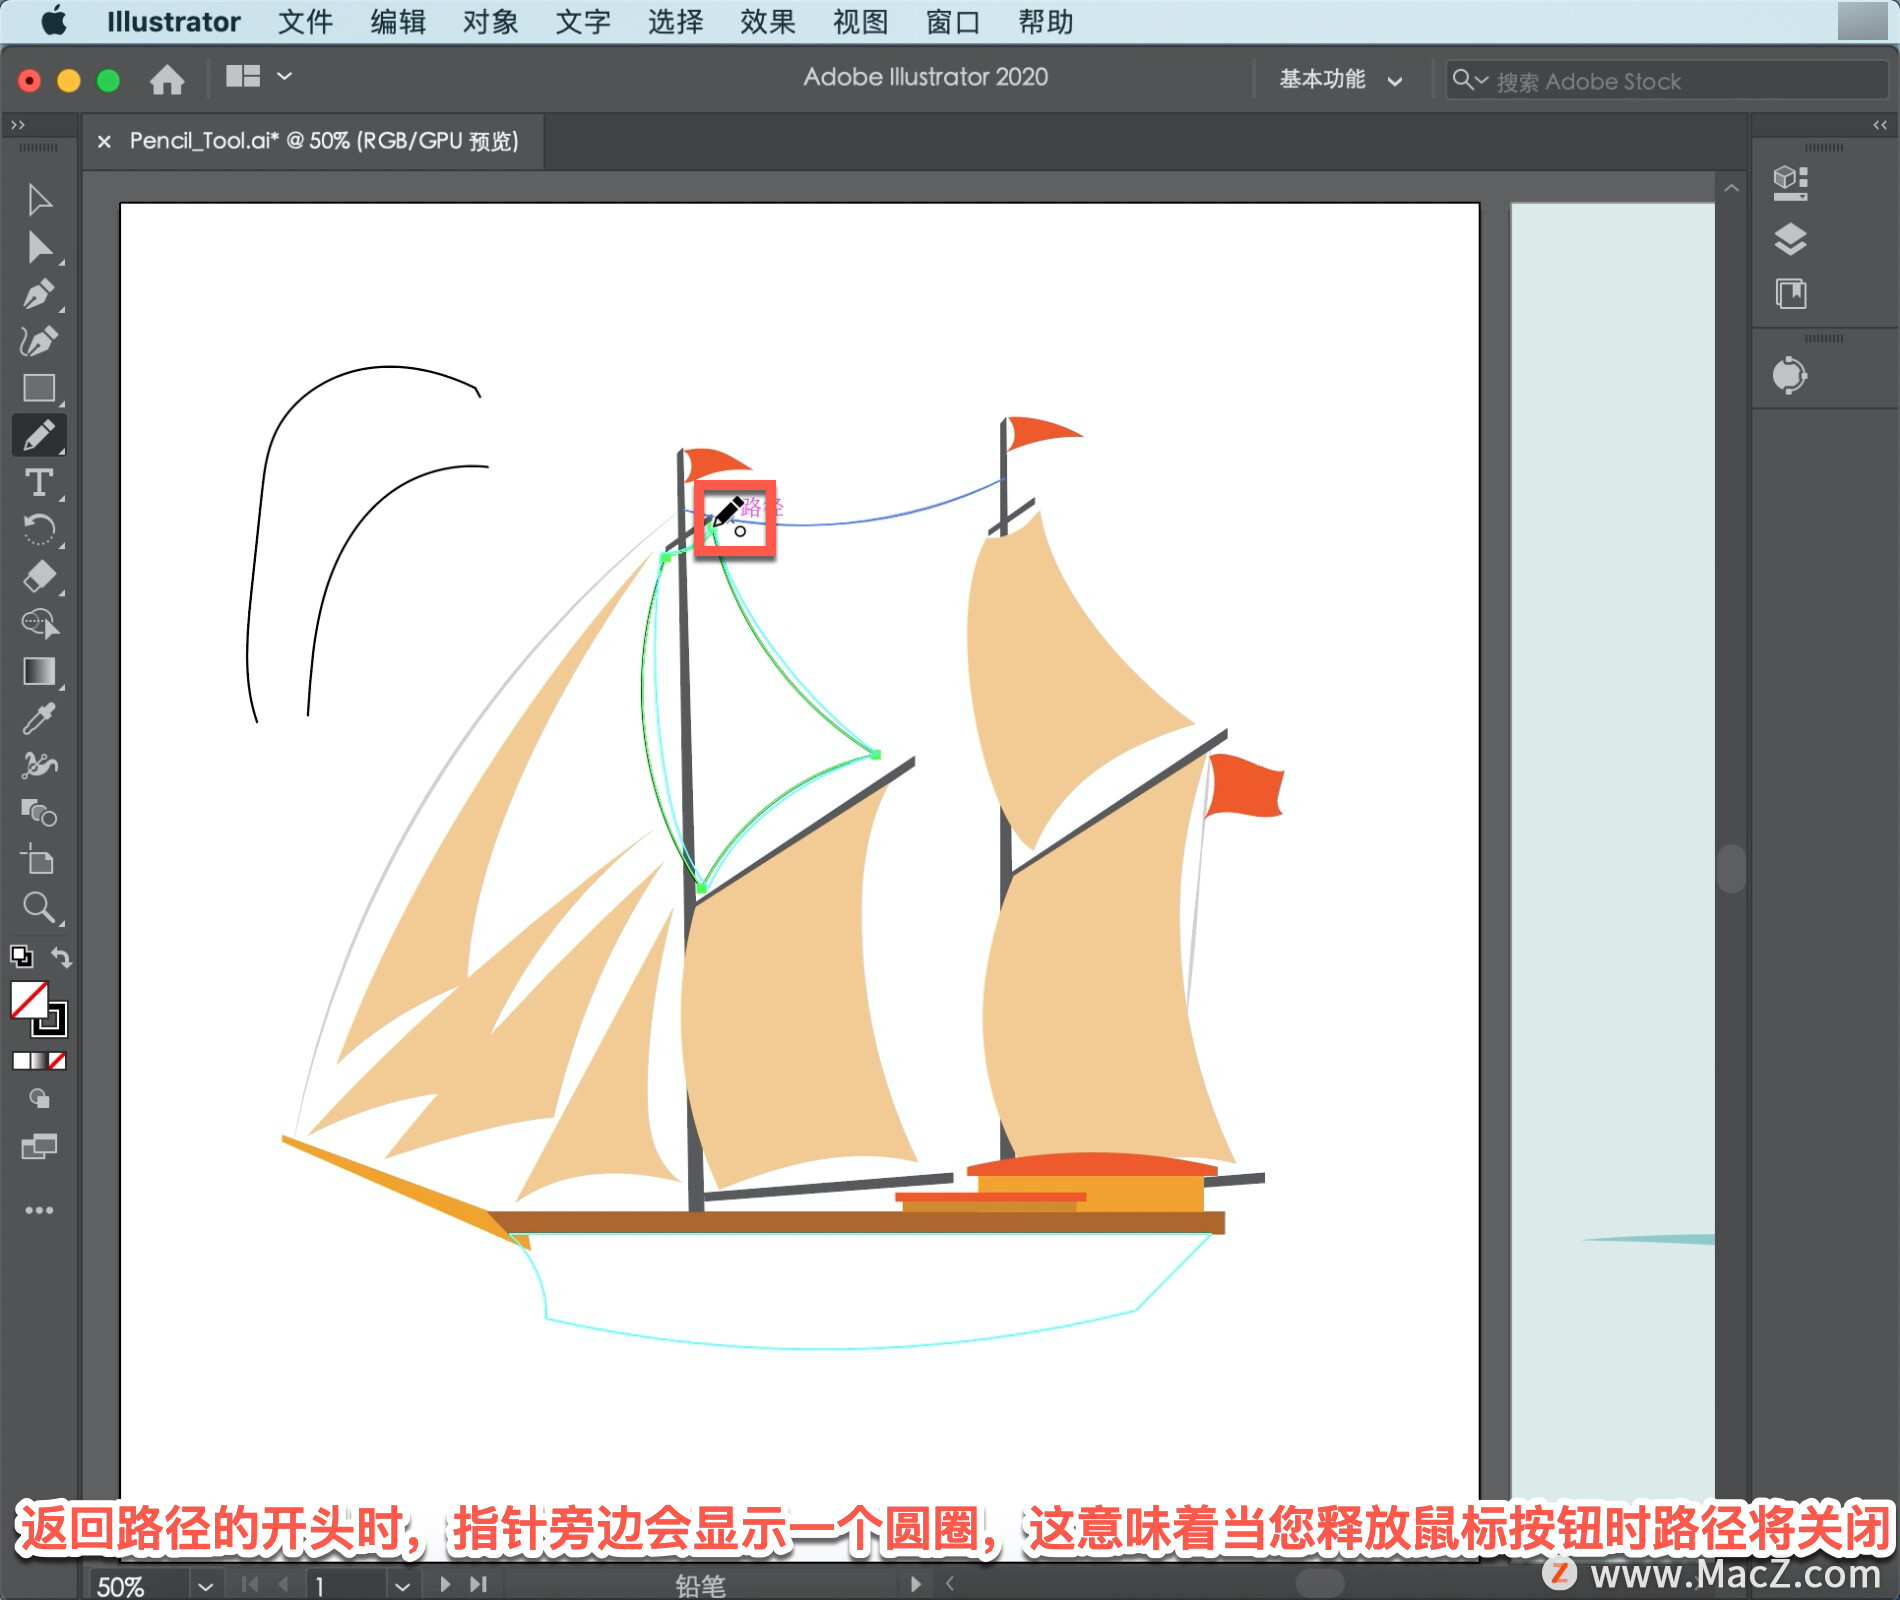Open the Layers panel icon
Image resolution: width=1900 pixels, height=1600 pixels.
pyautogui.click(x=1790, y=239)
